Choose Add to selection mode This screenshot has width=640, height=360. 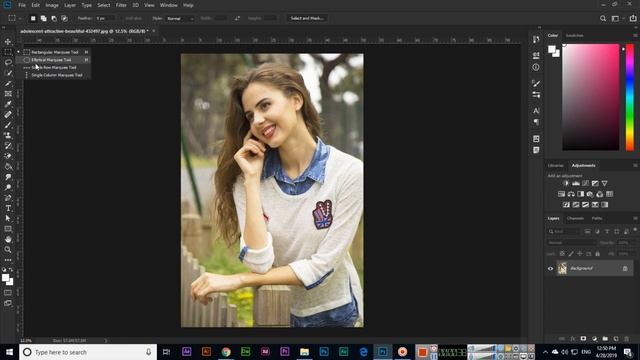click(x=43, y=18)
